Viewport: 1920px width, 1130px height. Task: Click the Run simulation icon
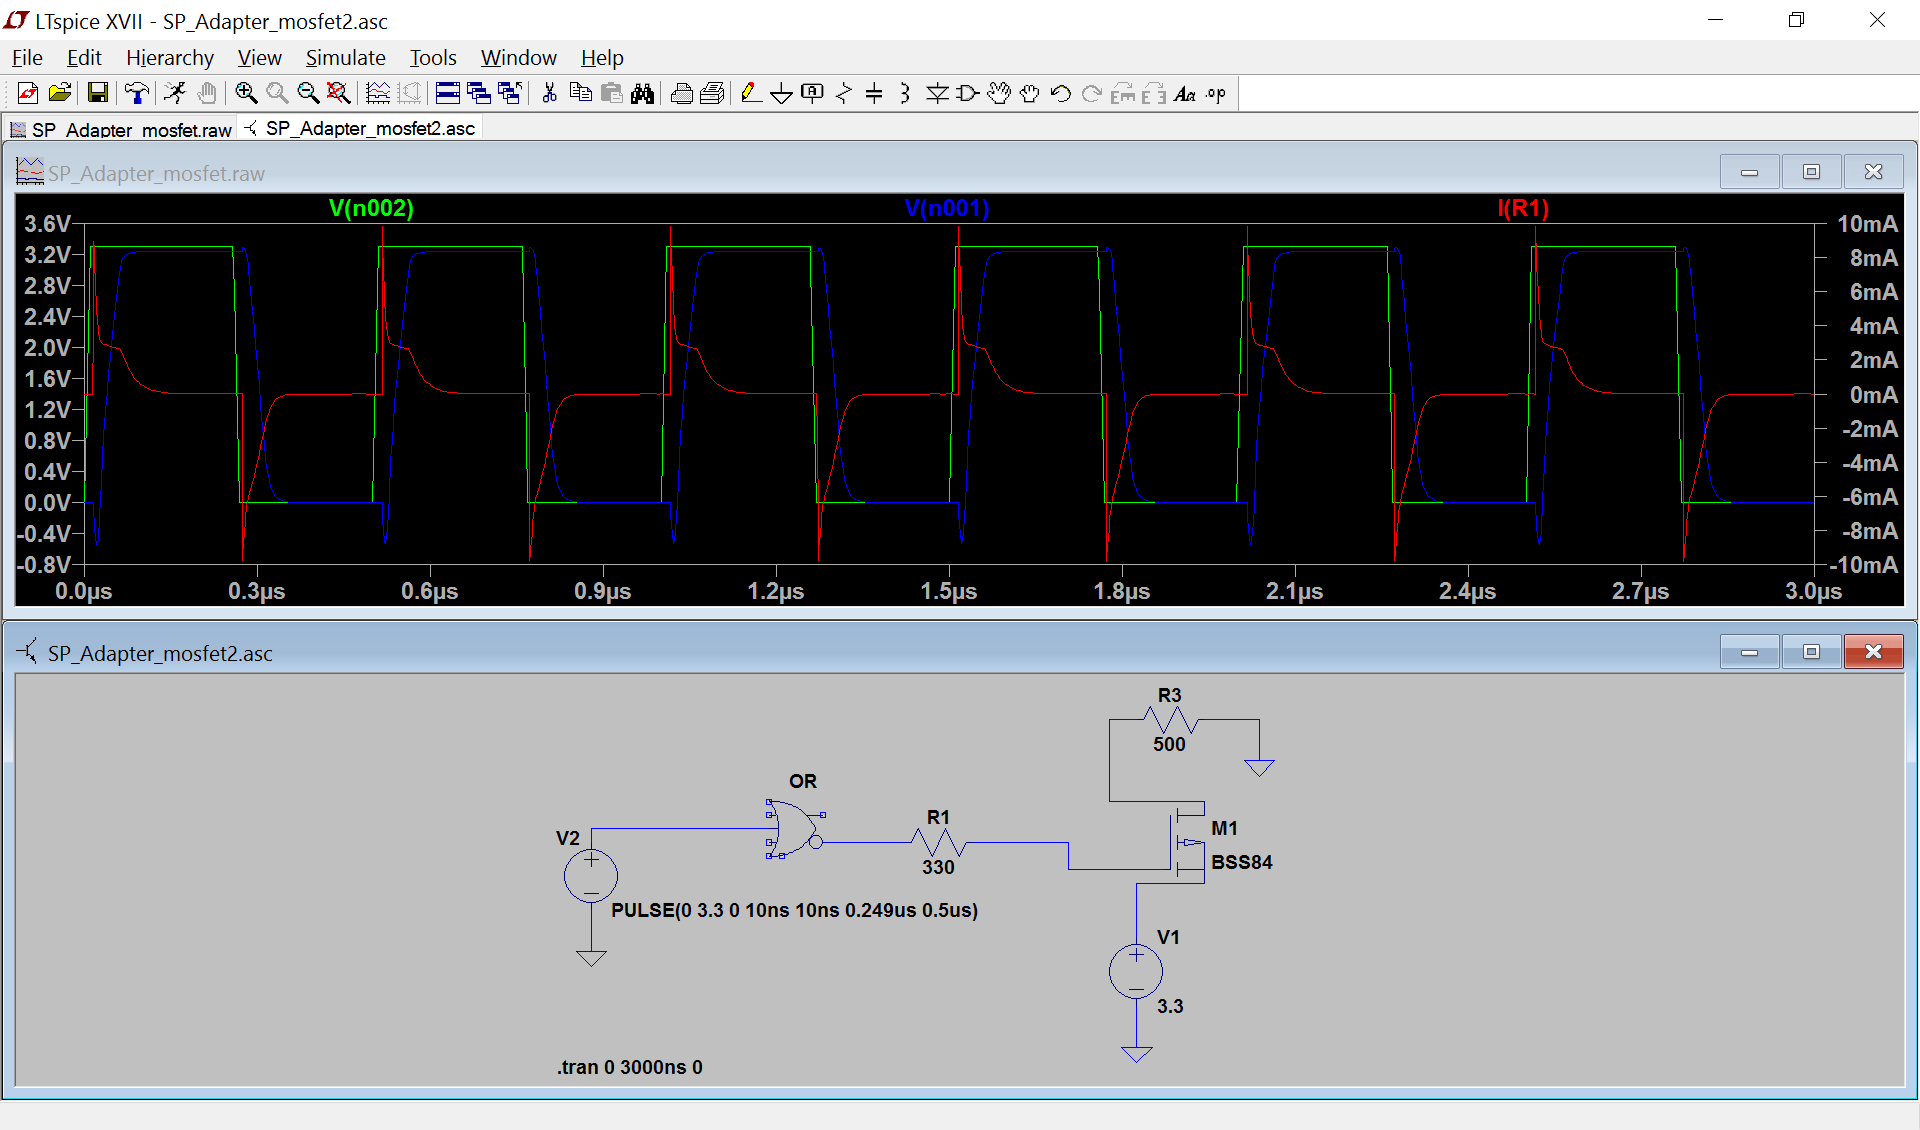[x=175, y=94]
